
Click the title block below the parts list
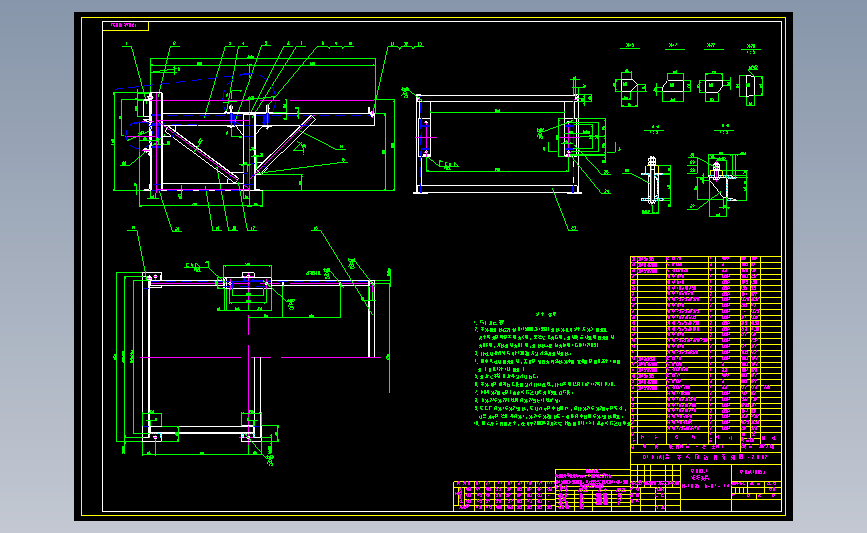[x=706, y=481]
